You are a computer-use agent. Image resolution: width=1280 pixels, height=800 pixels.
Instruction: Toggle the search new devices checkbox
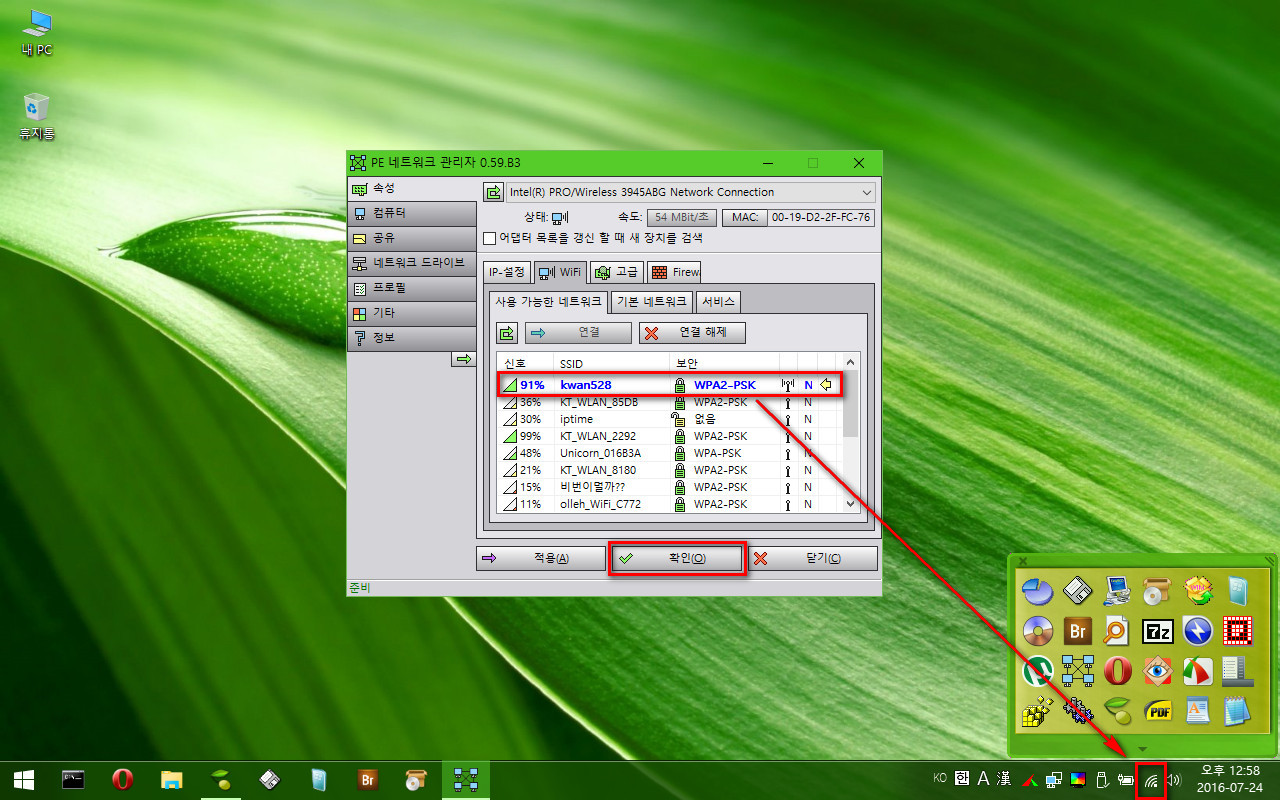point(490,238)
